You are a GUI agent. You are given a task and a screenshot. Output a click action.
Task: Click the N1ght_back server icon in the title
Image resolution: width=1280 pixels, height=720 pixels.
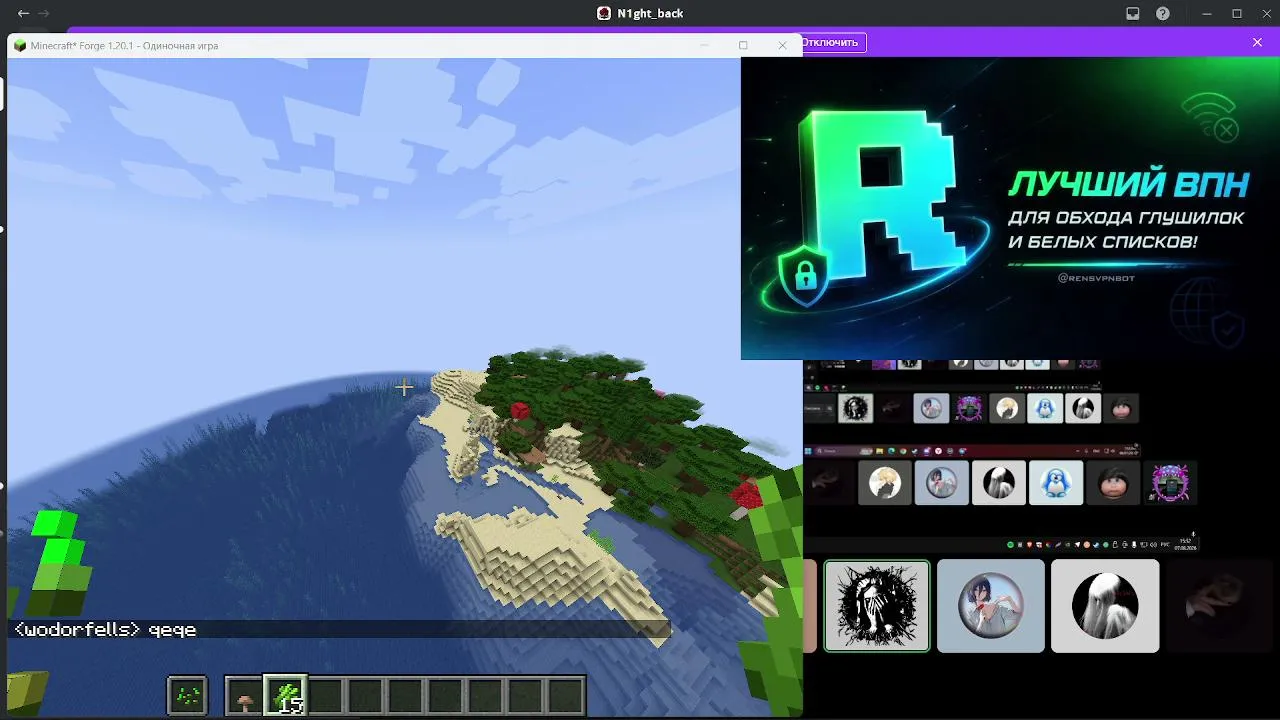604,14
